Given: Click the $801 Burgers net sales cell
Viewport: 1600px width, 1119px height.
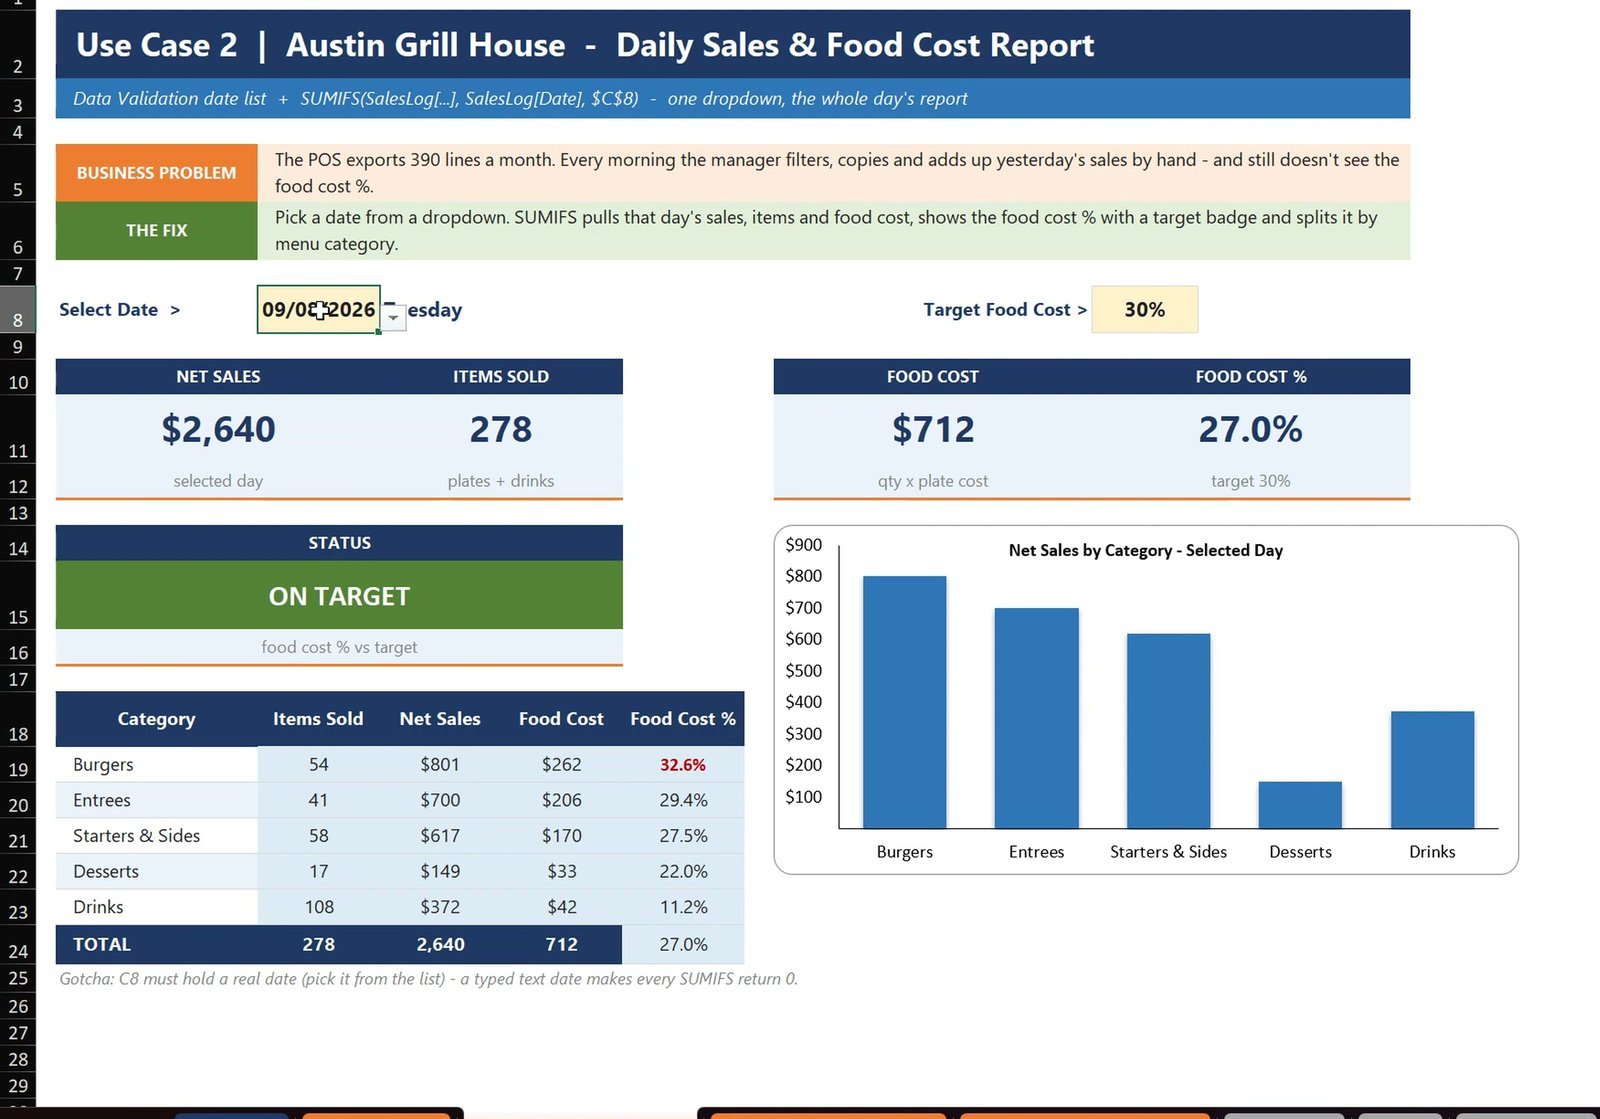Looking at the screenshot, I should pyautogui.click(x=440, y=765).
